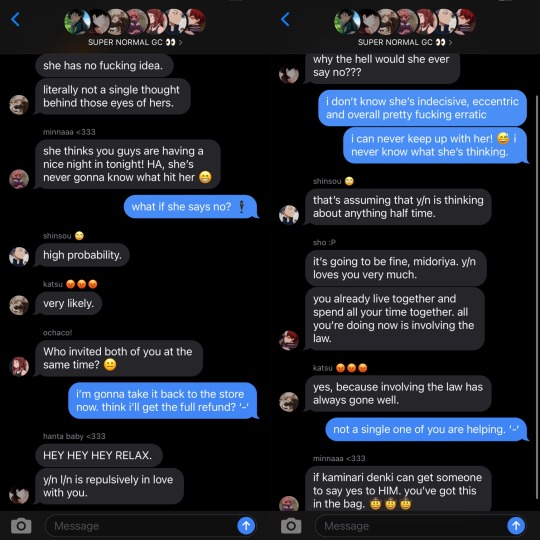
Task: Send message with right blue arrow button
Action: 516,526
